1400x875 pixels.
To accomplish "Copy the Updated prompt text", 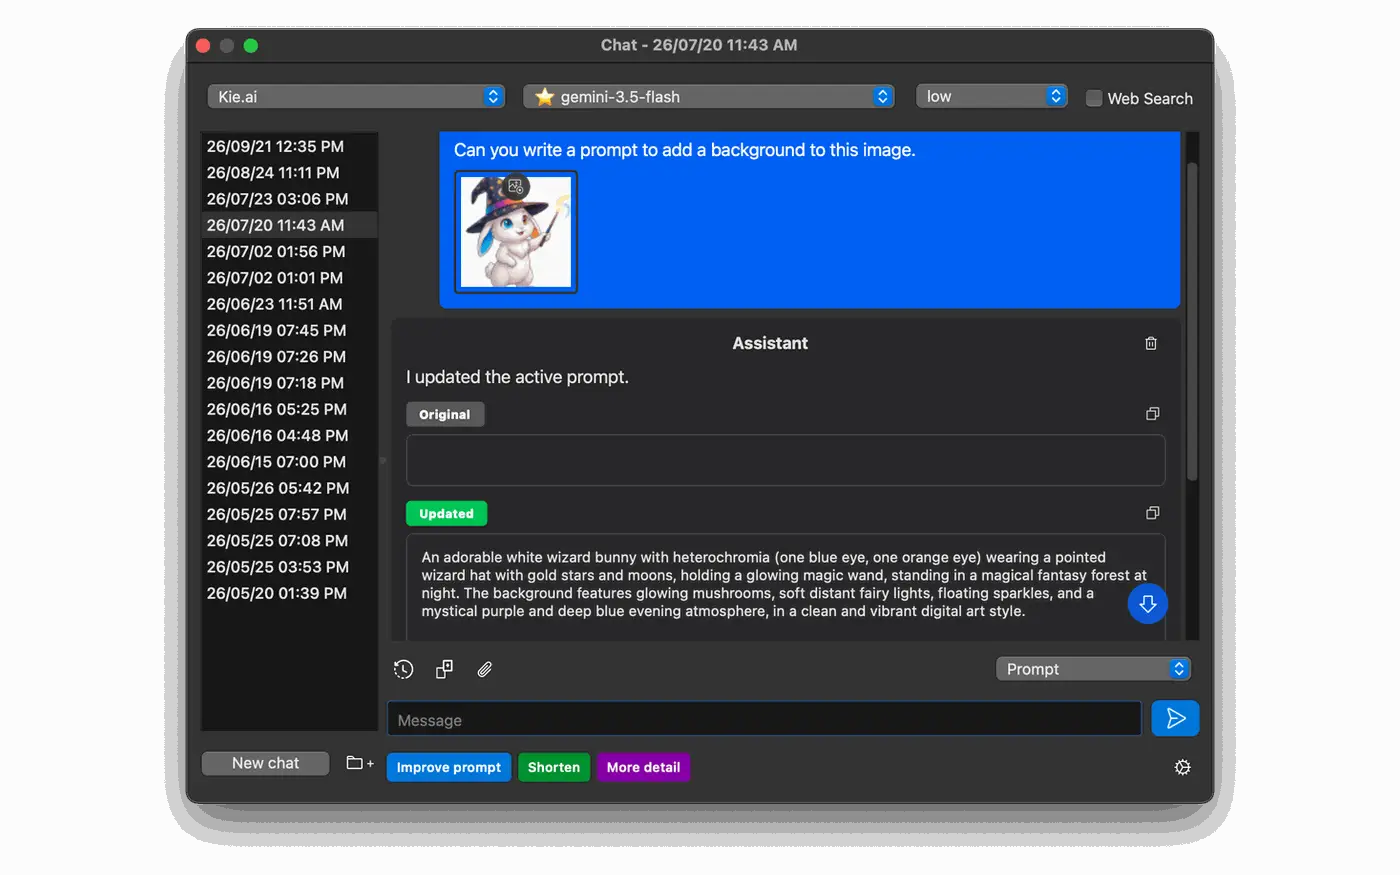I will pos(1152,513).
